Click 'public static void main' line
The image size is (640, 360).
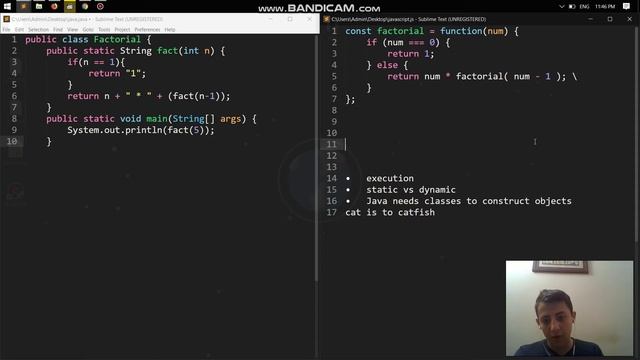[151, 119]
